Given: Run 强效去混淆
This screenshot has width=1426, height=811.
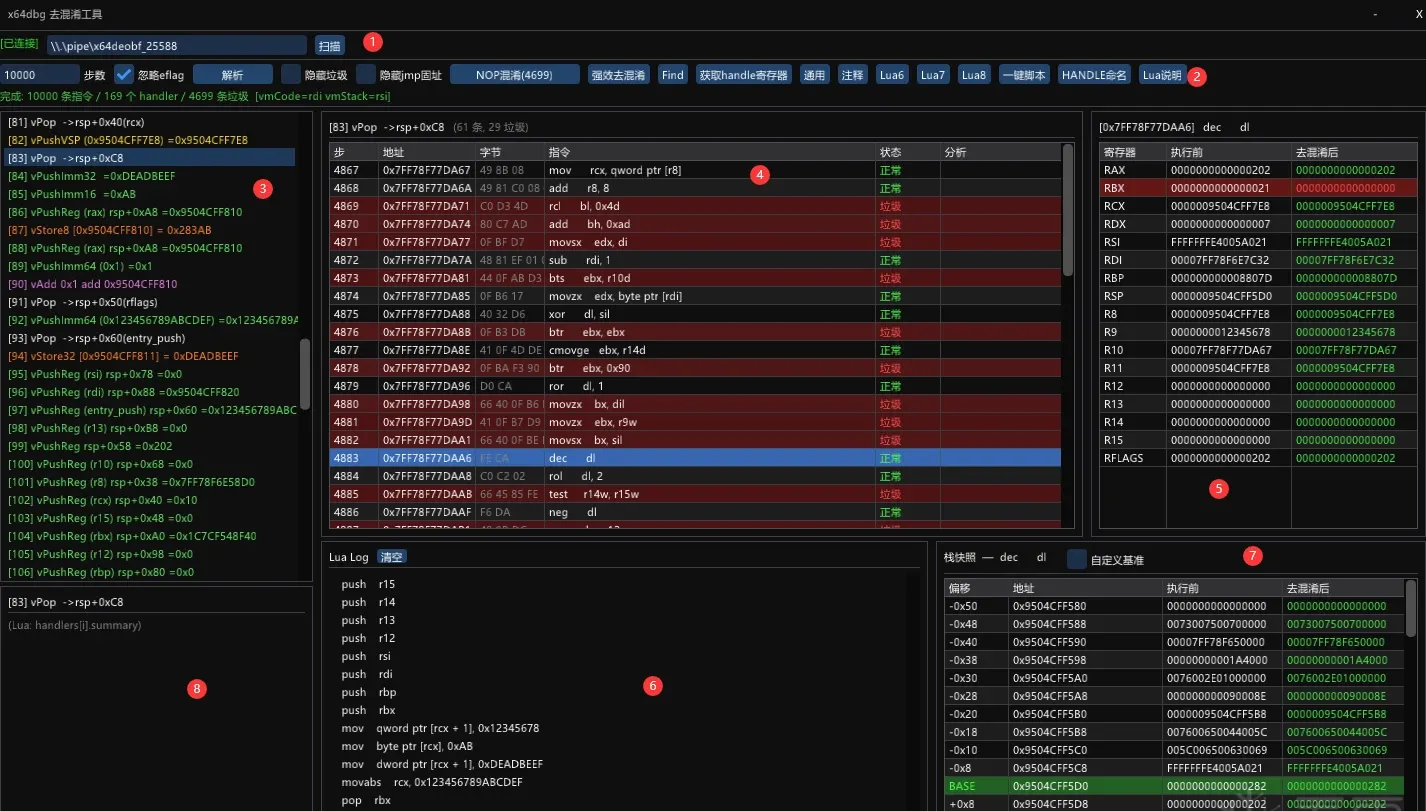Looking at the screenshot, I should pos(619,74).
